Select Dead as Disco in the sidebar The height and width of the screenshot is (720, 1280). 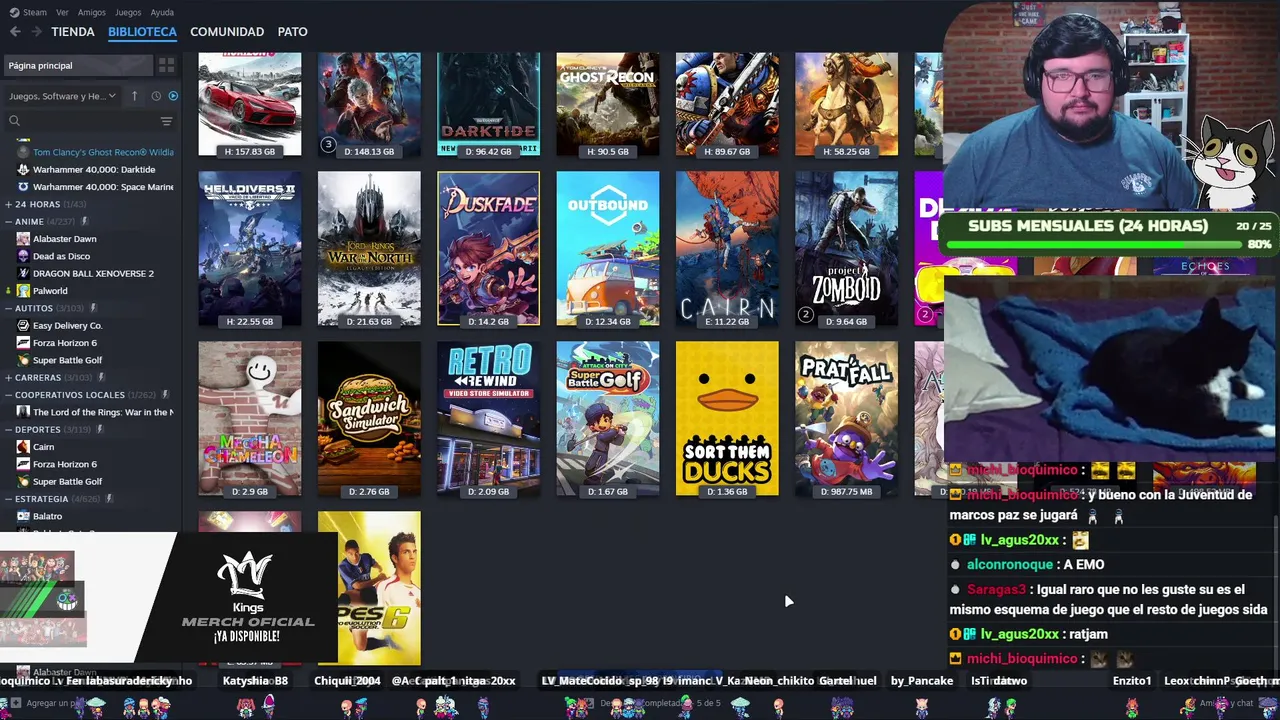coord(62,256)
